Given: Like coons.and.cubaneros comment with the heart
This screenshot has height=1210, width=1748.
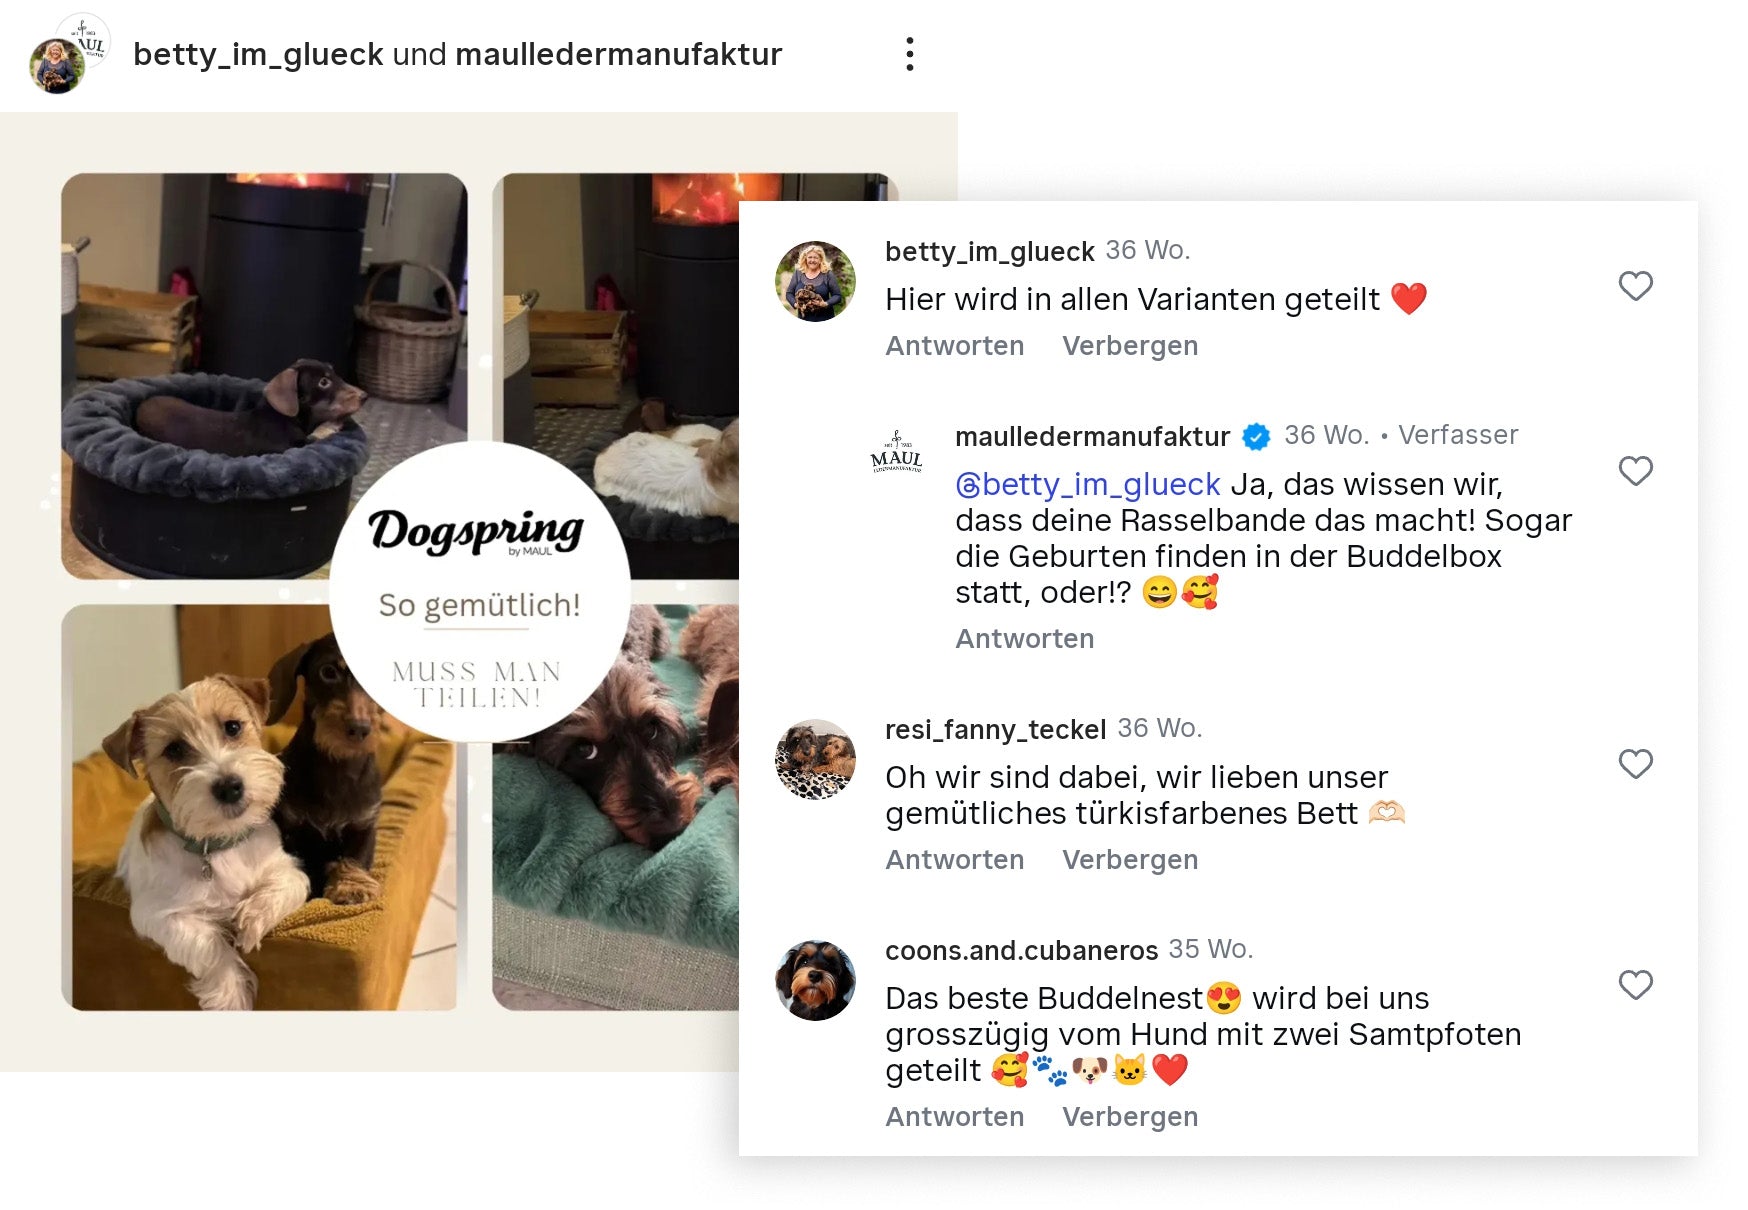Looking at the screenshot, I should point(1635,985).
